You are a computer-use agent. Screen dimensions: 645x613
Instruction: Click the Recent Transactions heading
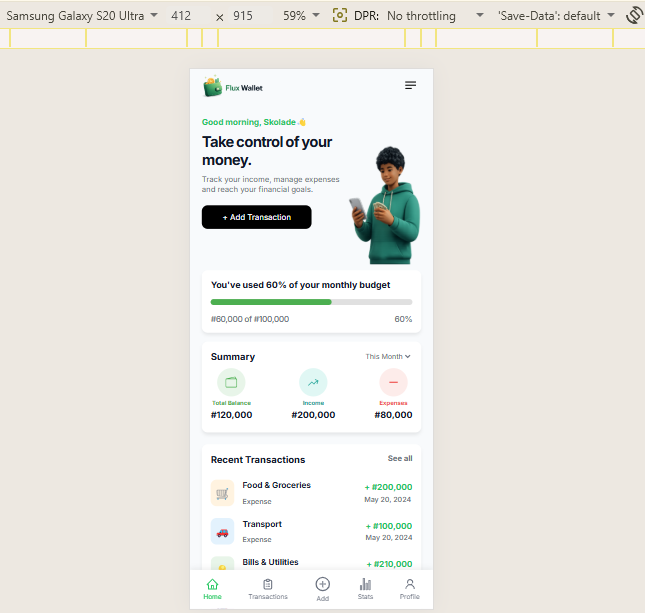tap(258, 460)
